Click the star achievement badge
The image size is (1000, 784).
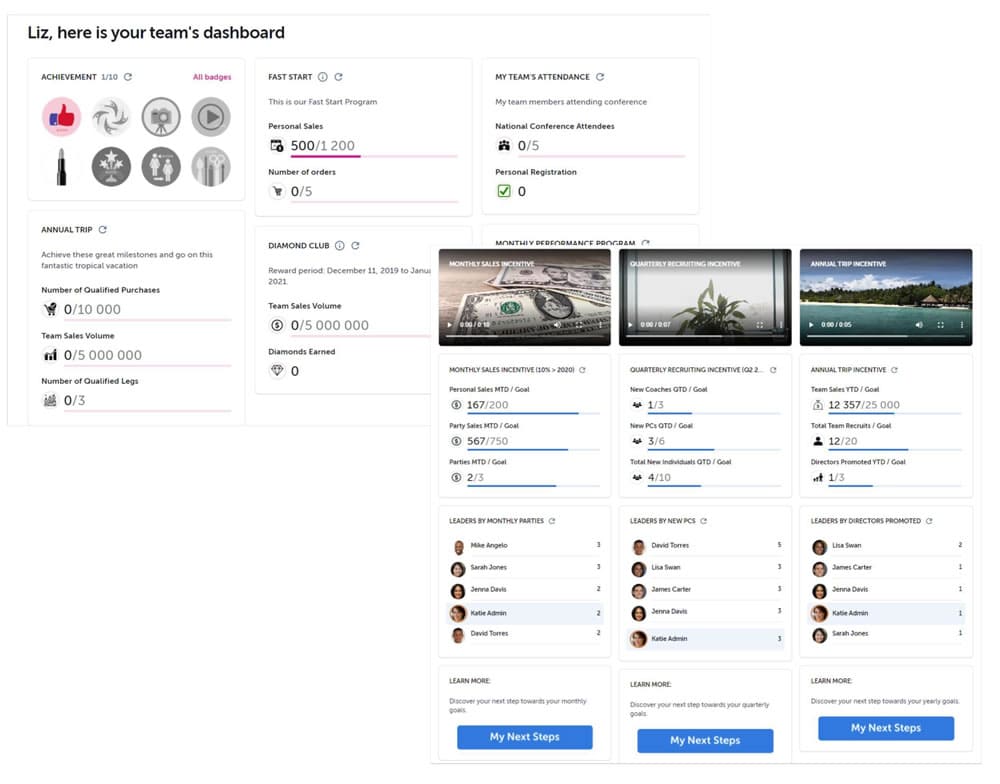click(x=111, y=166)
